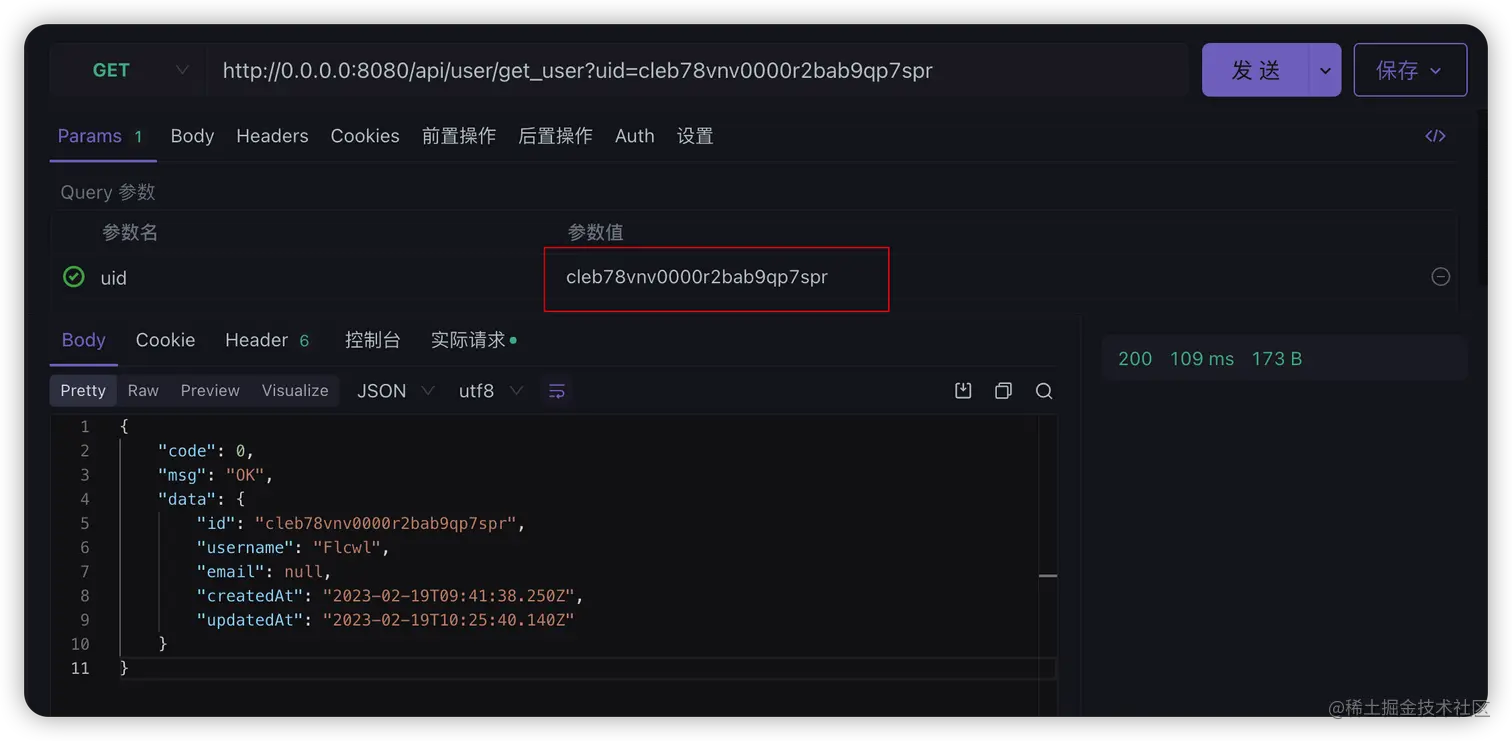Download the response body to file
The height and width of the screenshot is (741, 1512).
(963, 391)
